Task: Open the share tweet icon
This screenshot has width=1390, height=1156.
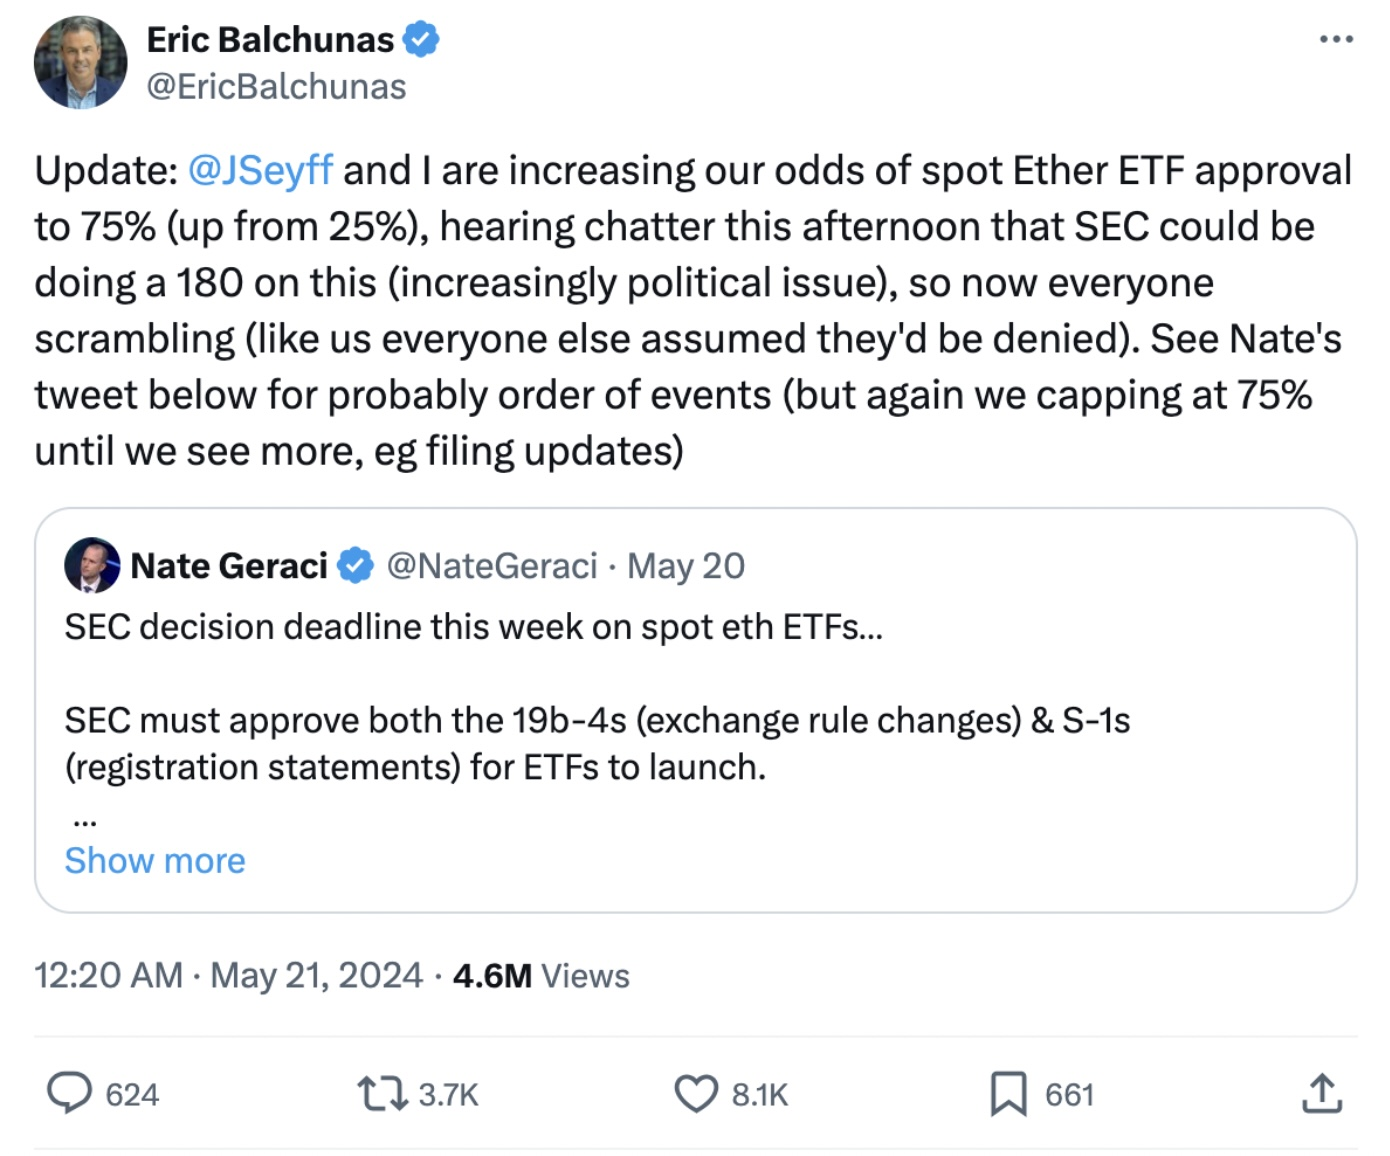Action: pos(1322,1093)
